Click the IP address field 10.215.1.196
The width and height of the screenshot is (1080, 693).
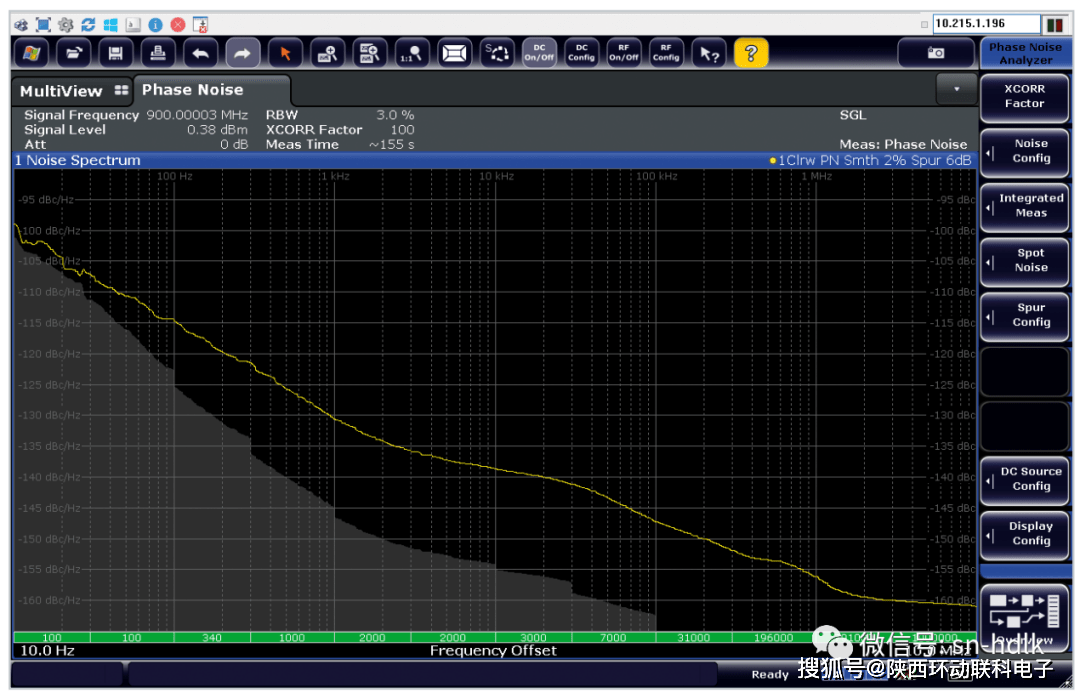(x=983, y=24)
